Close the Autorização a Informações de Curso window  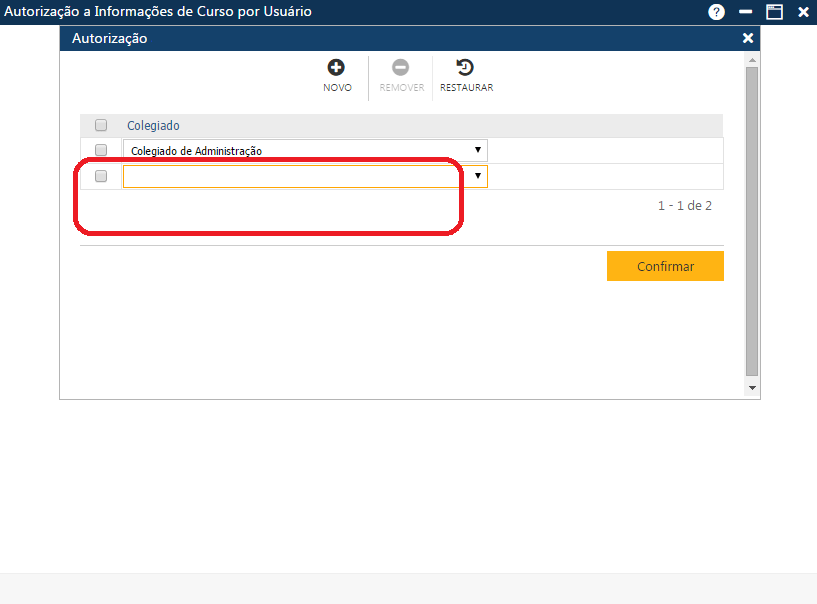803,12
